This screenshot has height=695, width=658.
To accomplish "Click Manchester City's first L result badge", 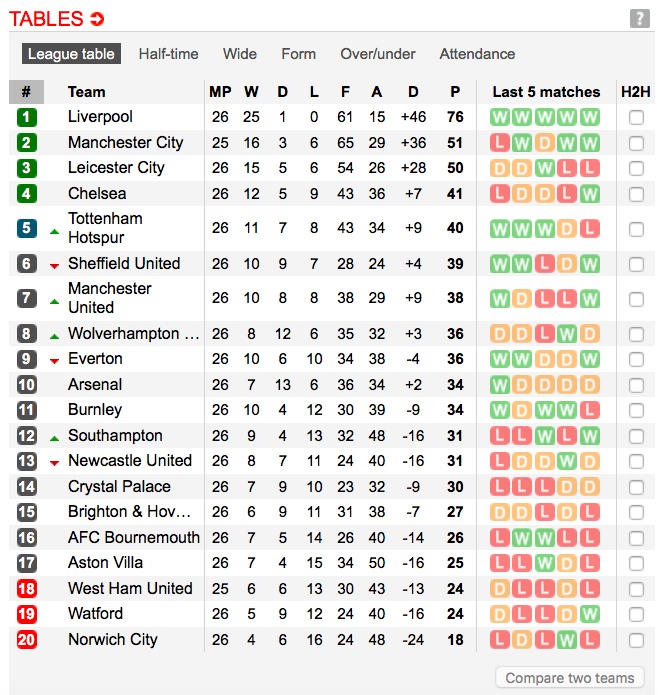I will (x=499, y=143).
